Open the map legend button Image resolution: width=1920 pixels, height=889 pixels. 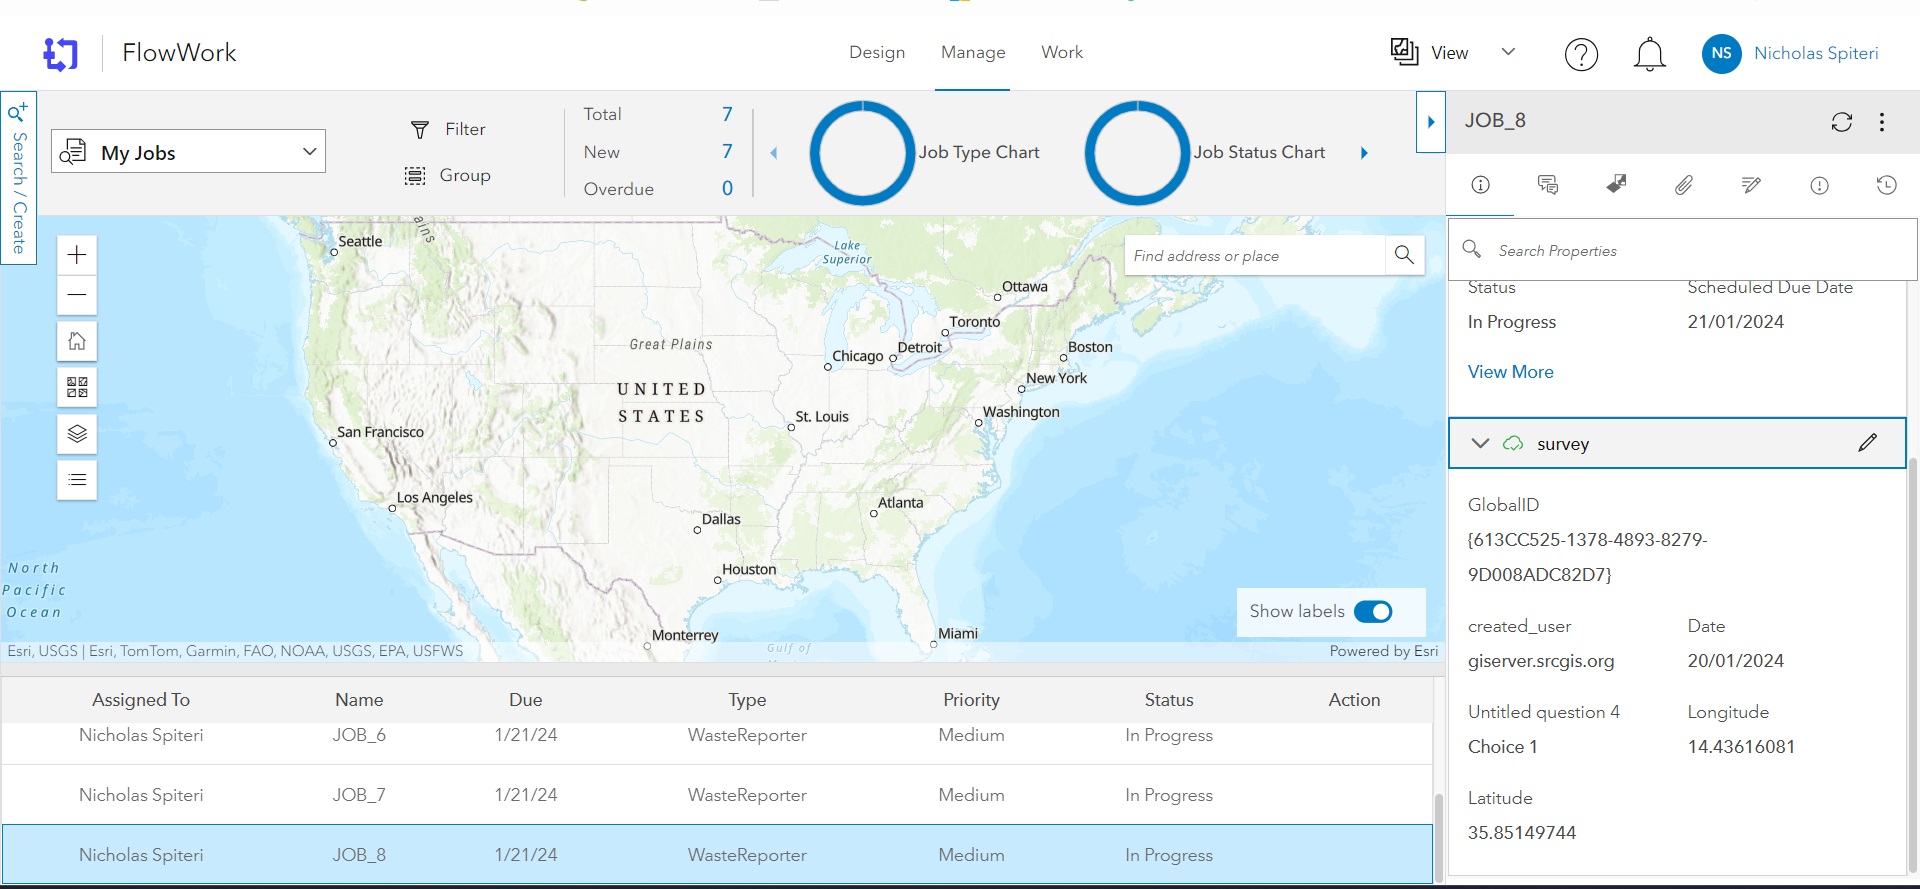pyautogui.click(x=77, y=480)
